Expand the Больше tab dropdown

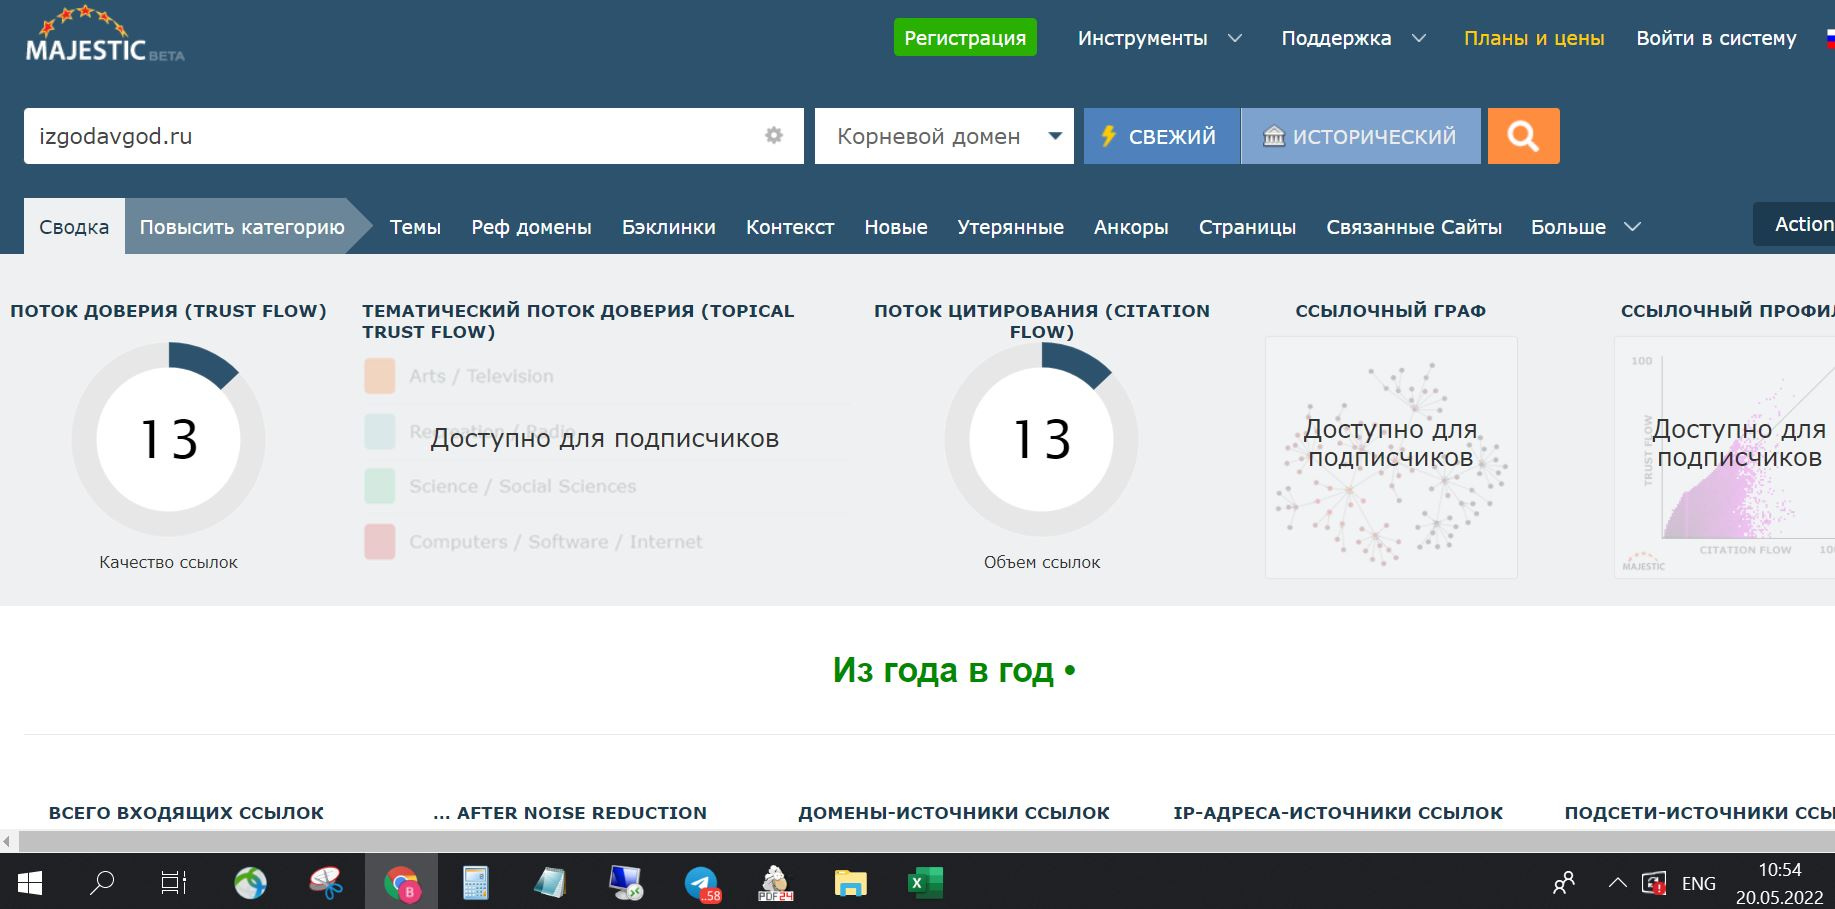(1586, 227)
